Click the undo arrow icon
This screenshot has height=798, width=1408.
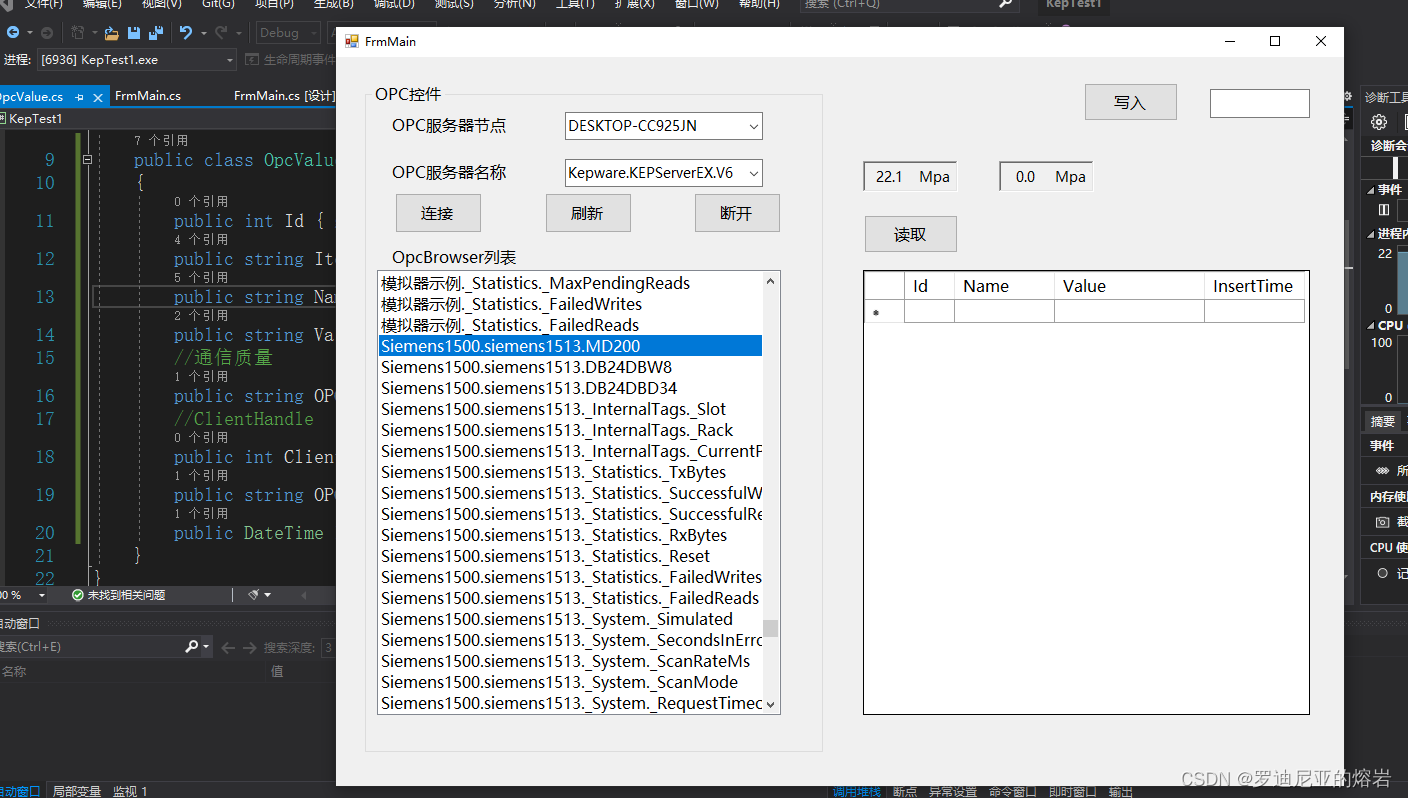click(x=186, y=33)
